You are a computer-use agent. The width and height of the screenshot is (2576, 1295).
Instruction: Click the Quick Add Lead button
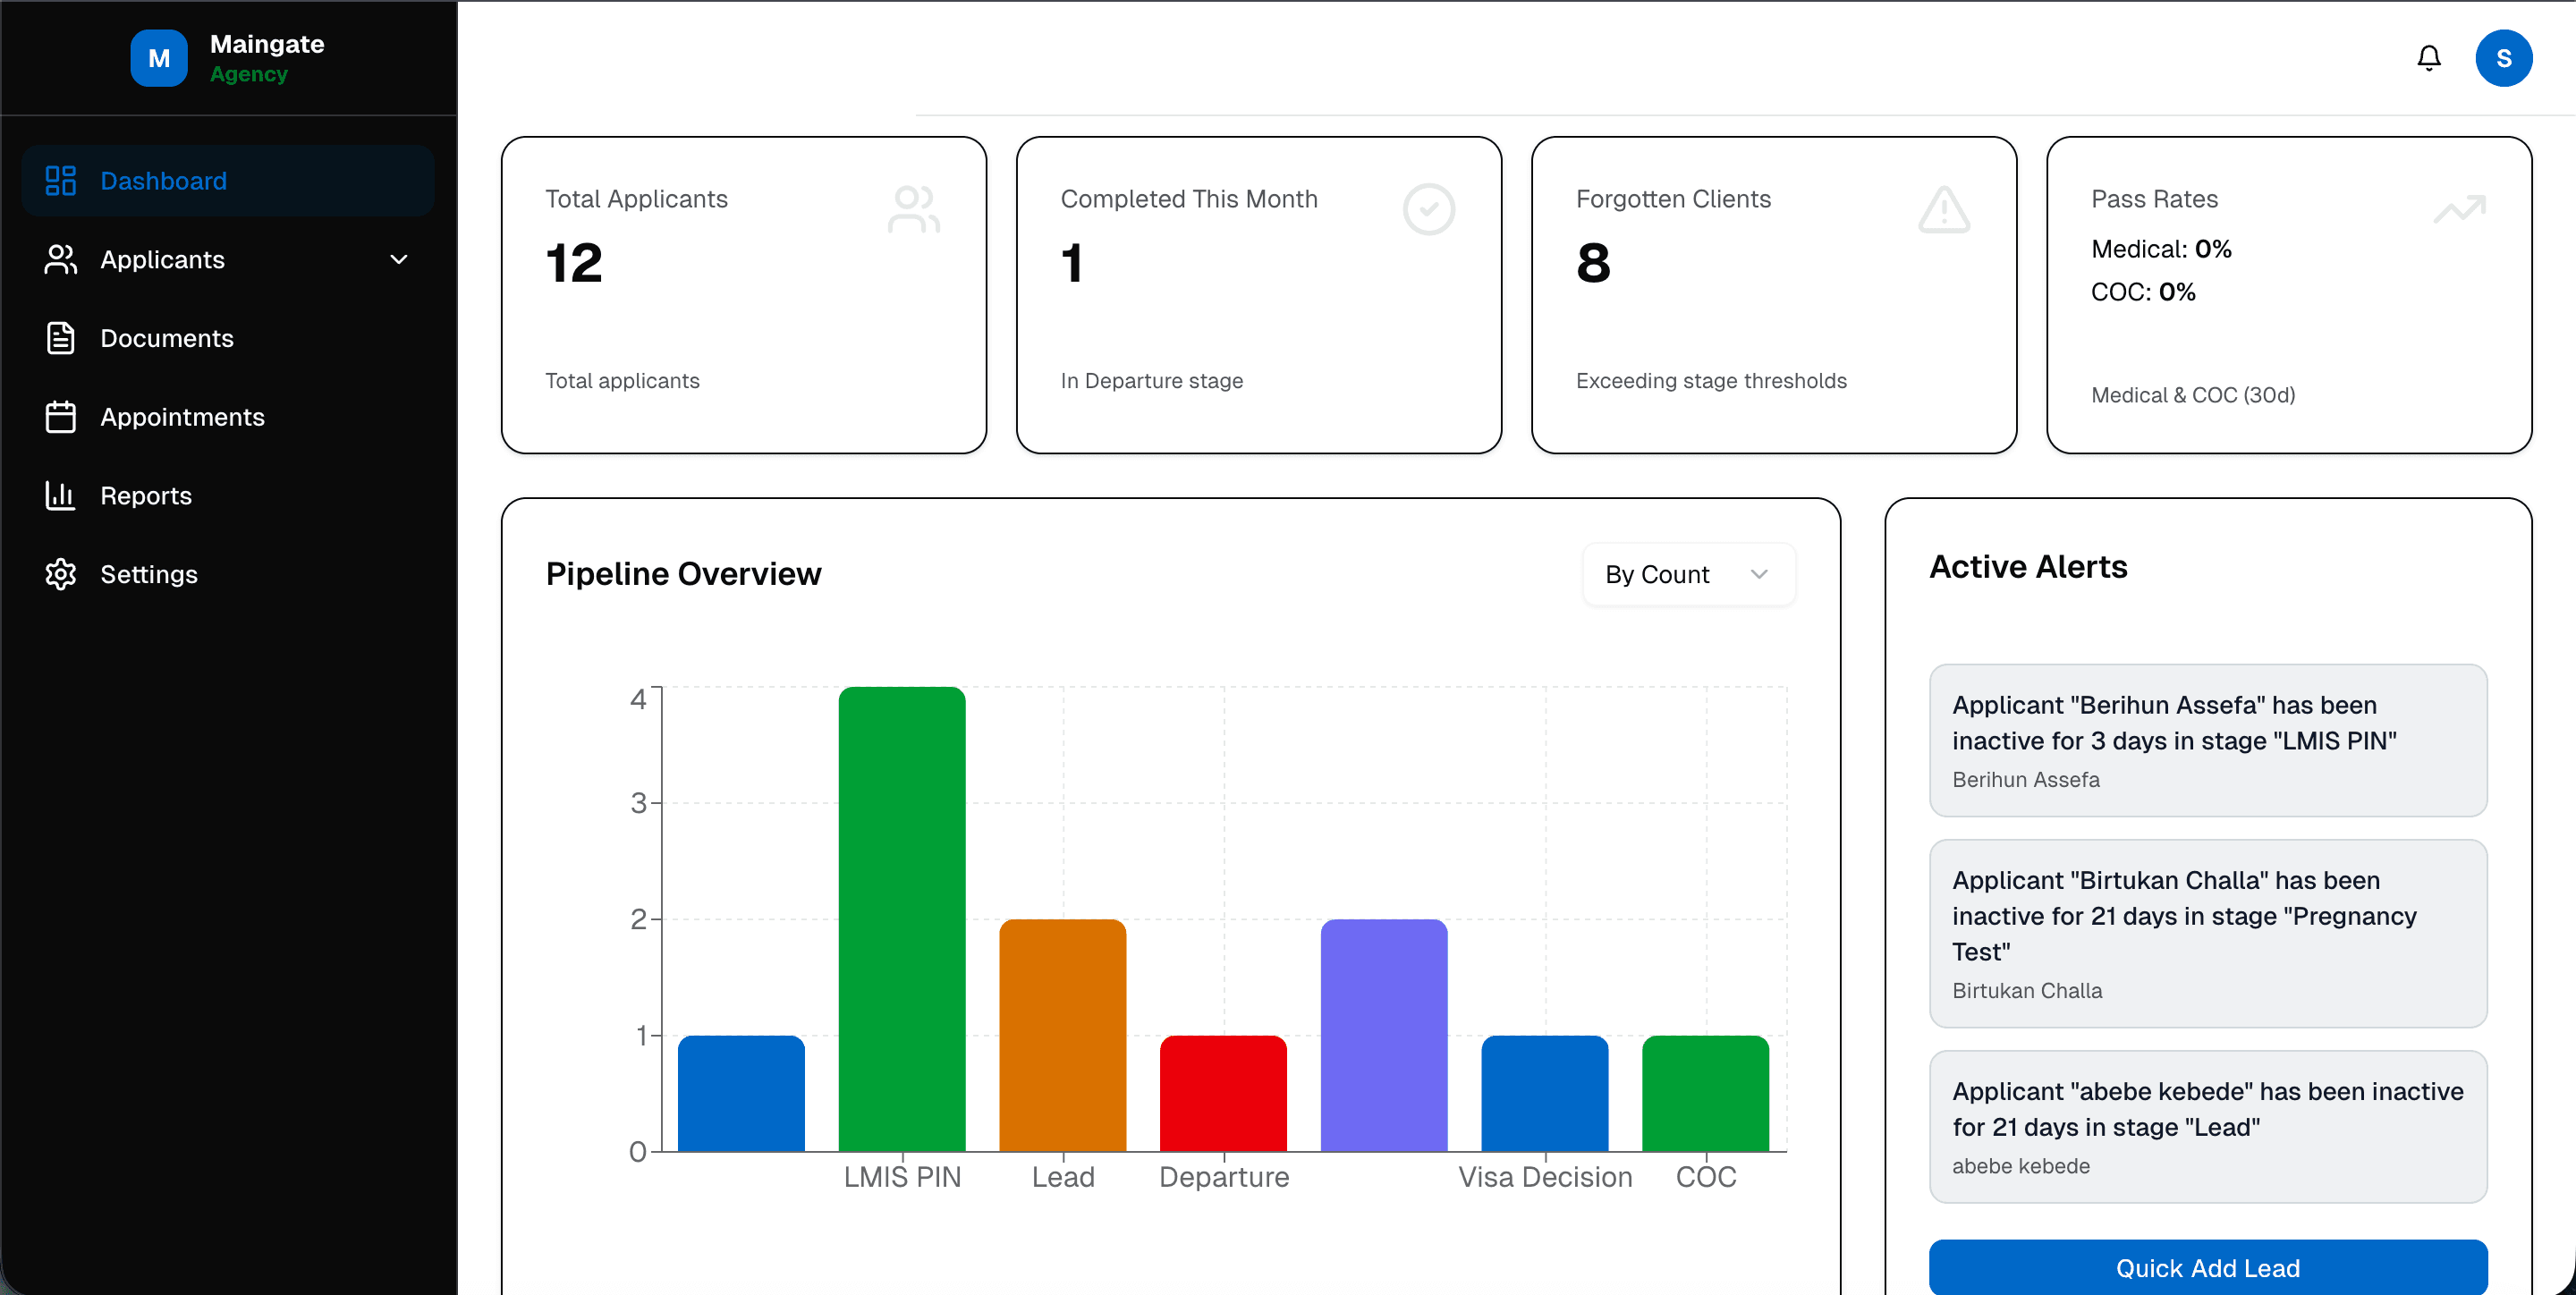coord(2207,1267)
